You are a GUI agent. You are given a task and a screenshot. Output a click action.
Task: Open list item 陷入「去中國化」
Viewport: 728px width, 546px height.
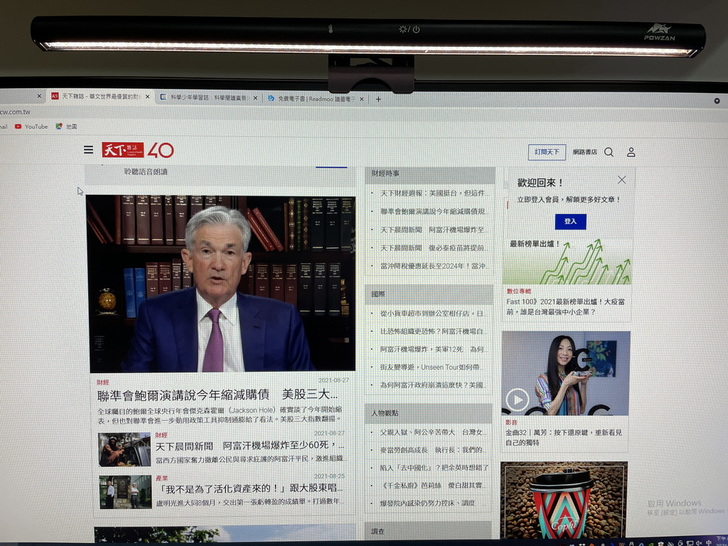pos(434,468)
